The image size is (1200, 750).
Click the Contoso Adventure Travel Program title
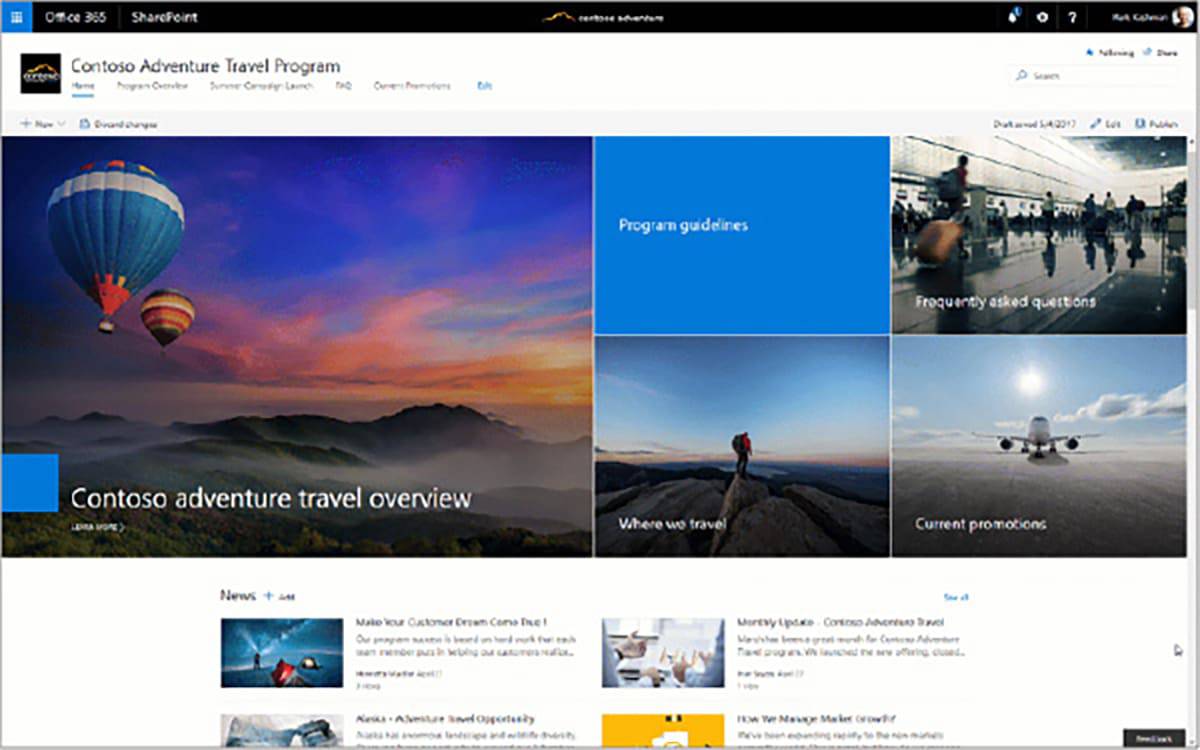[205, 66]
